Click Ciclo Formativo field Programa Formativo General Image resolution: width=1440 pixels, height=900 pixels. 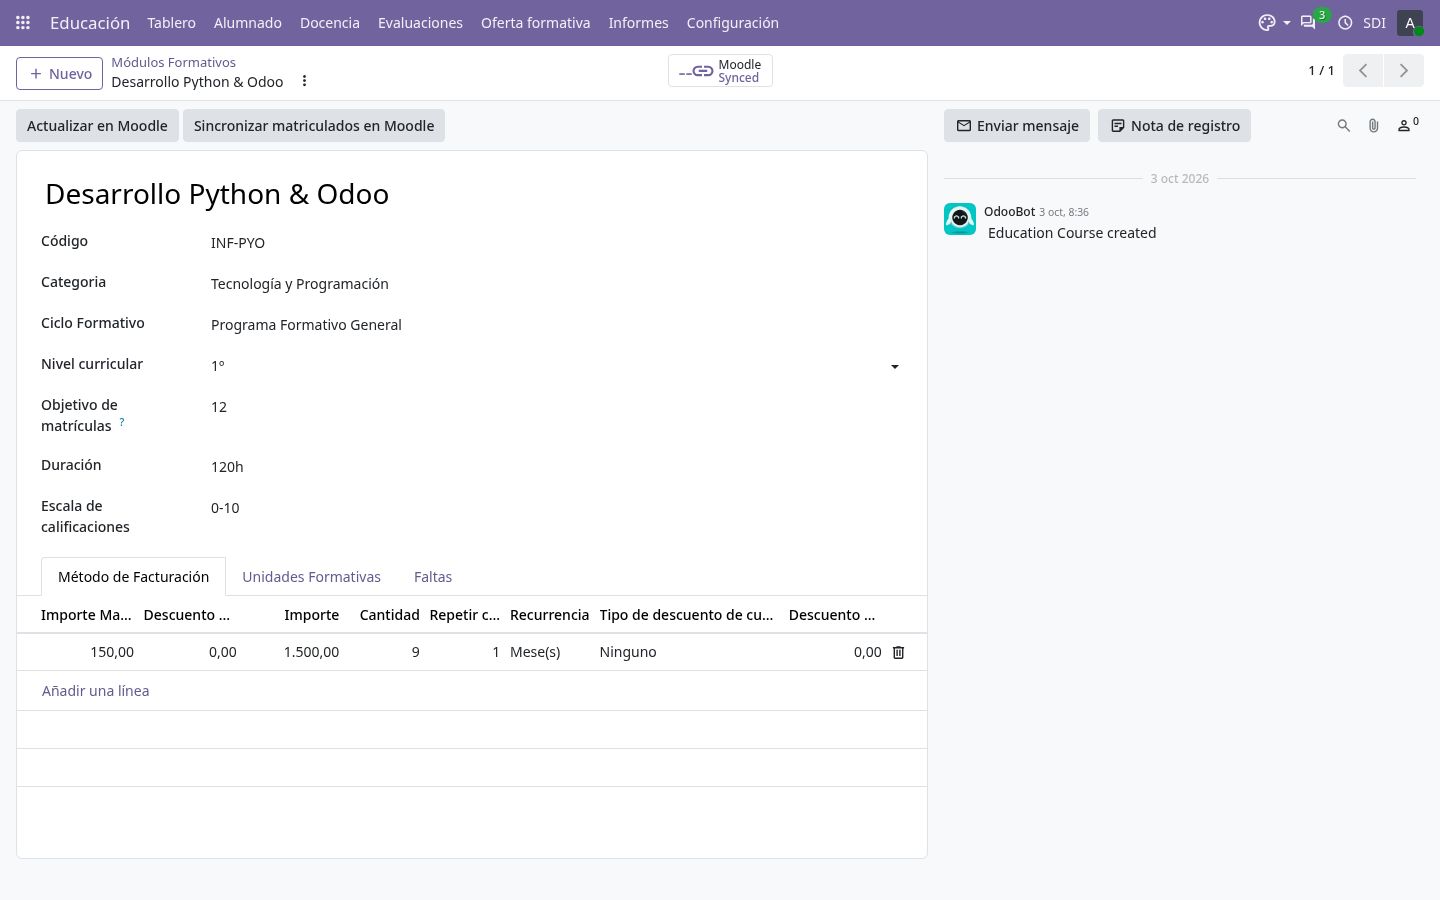click(x=555, y=325)
